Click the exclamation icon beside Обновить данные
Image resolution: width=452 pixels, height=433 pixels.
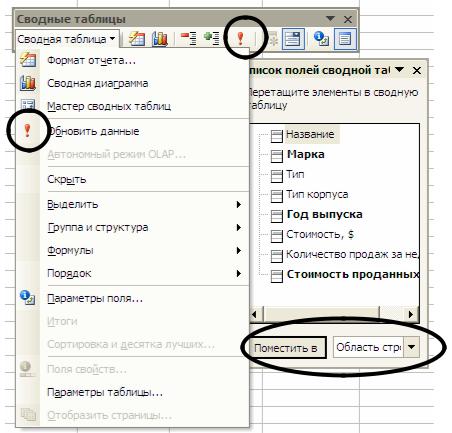coord(27,131)
